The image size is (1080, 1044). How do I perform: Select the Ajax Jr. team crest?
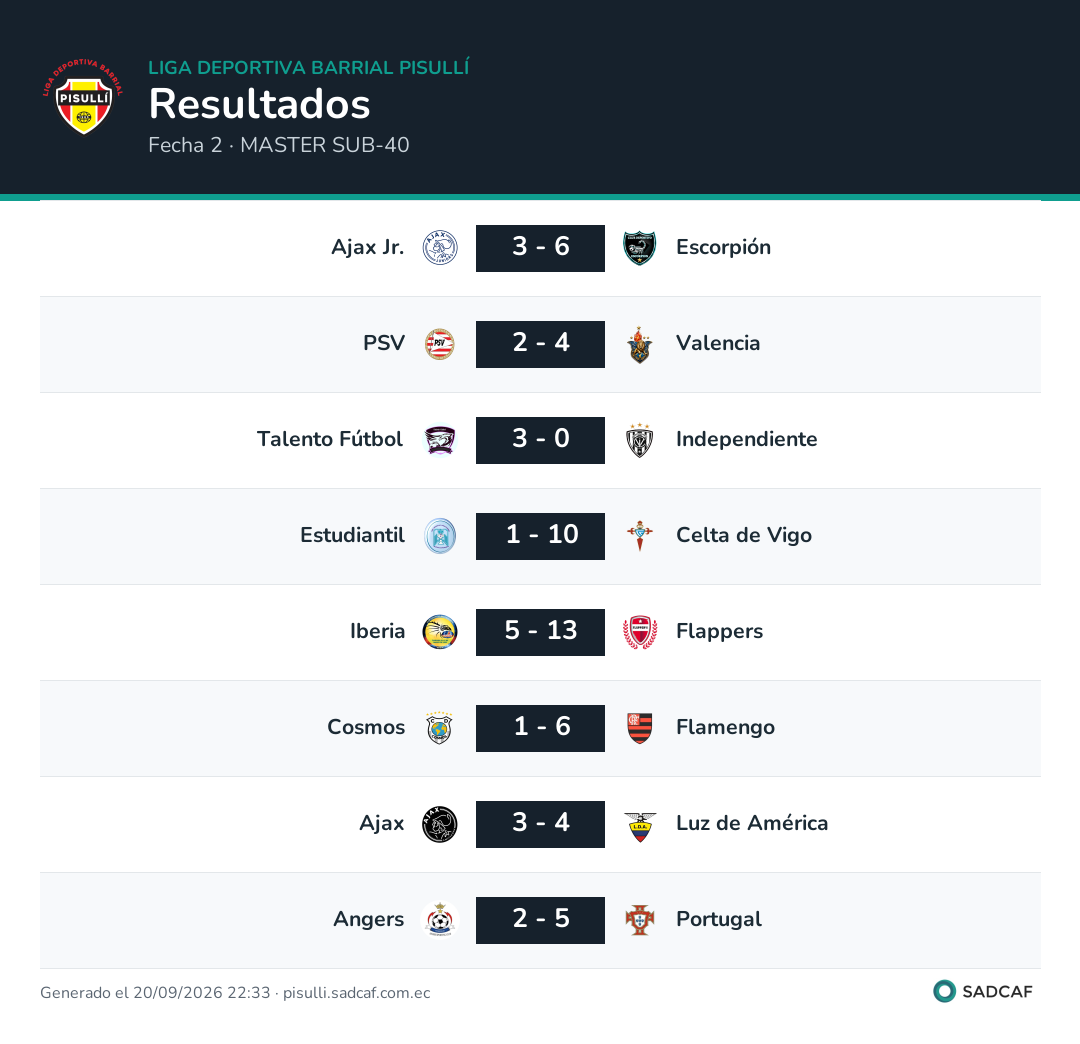[x=439, y=248]
